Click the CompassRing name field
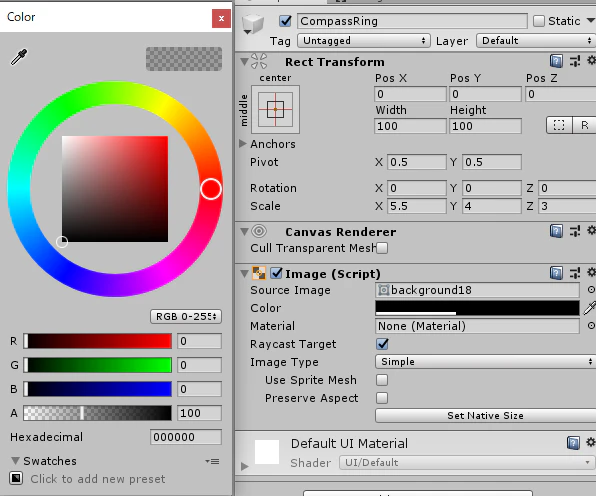 (x=412, y=21)
